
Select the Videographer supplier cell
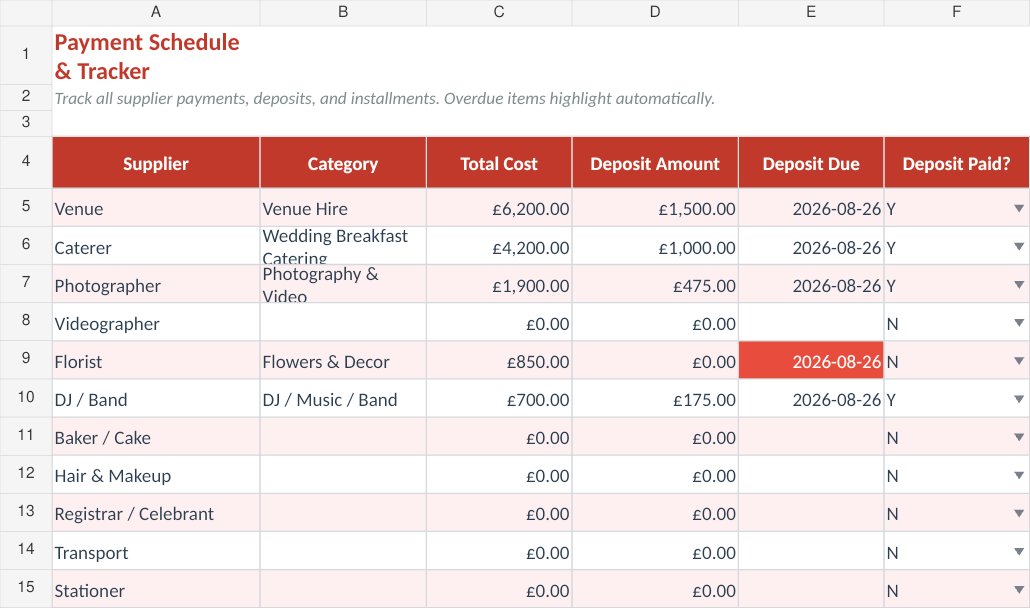click(156, 322)
